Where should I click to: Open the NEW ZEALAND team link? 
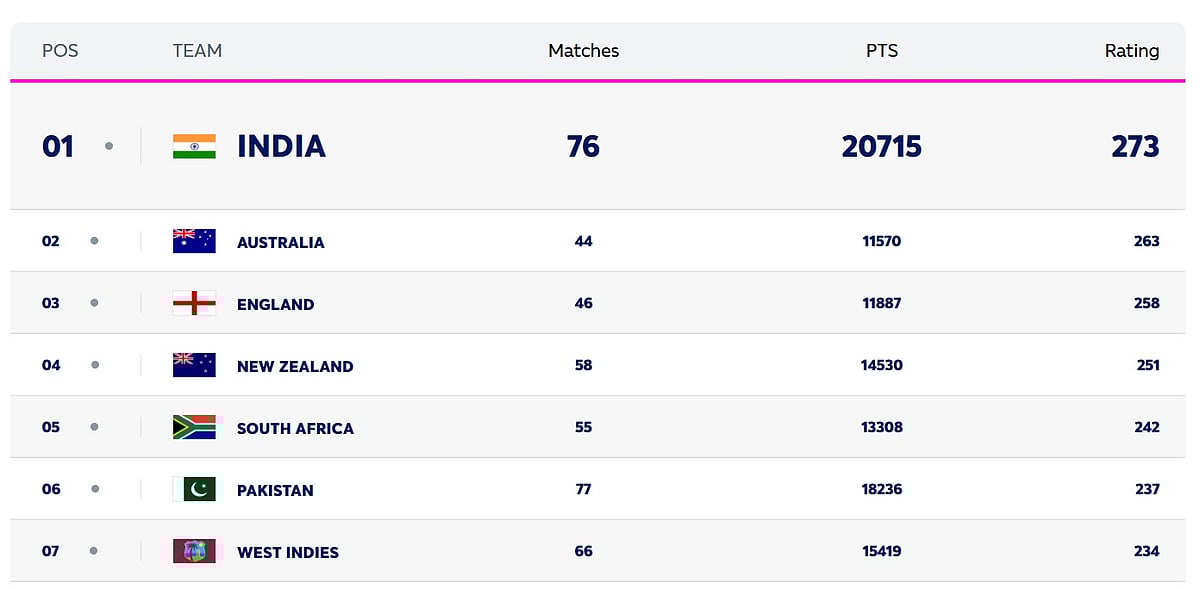[x=295, y=366]
